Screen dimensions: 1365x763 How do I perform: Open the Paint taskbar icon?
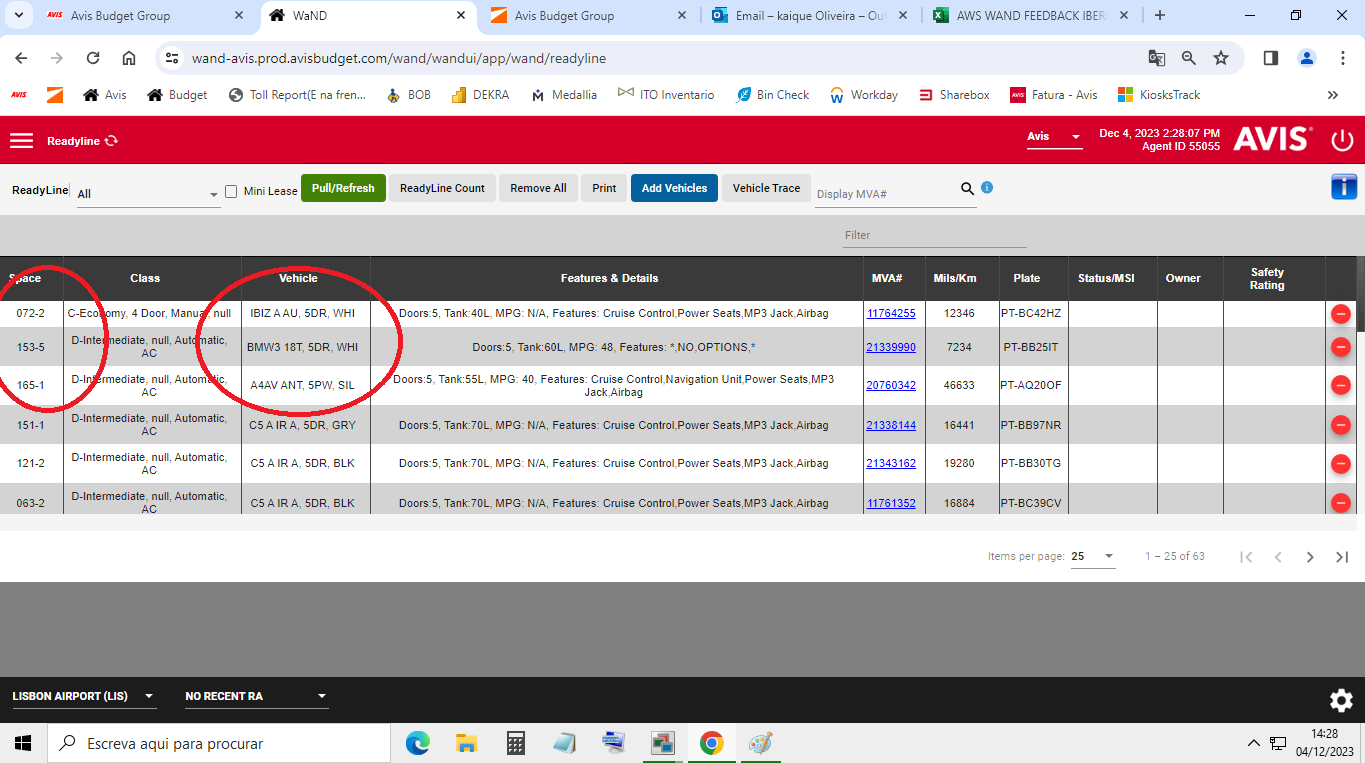coord(761,743)
